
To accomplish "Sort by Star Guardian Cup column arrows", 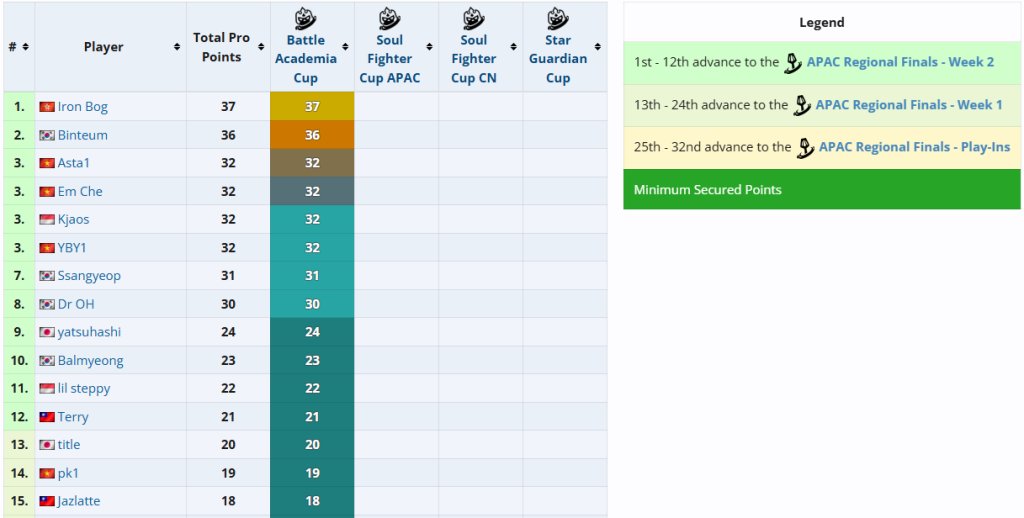I will (x=598, y=47).
